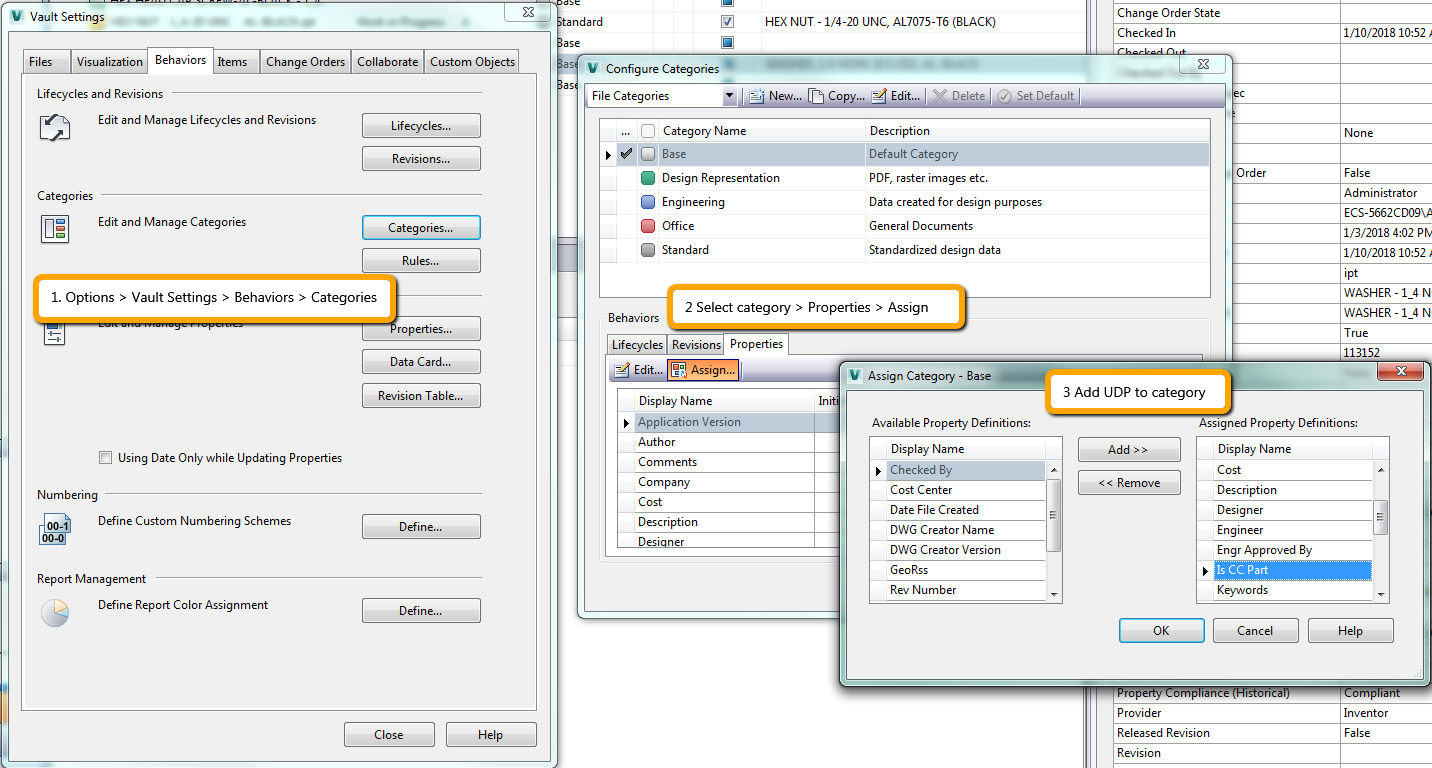This screenshot has width=1432, height=768.
Task: Click Configure Categories title bar icon
Action: click(x=593, y=68)
